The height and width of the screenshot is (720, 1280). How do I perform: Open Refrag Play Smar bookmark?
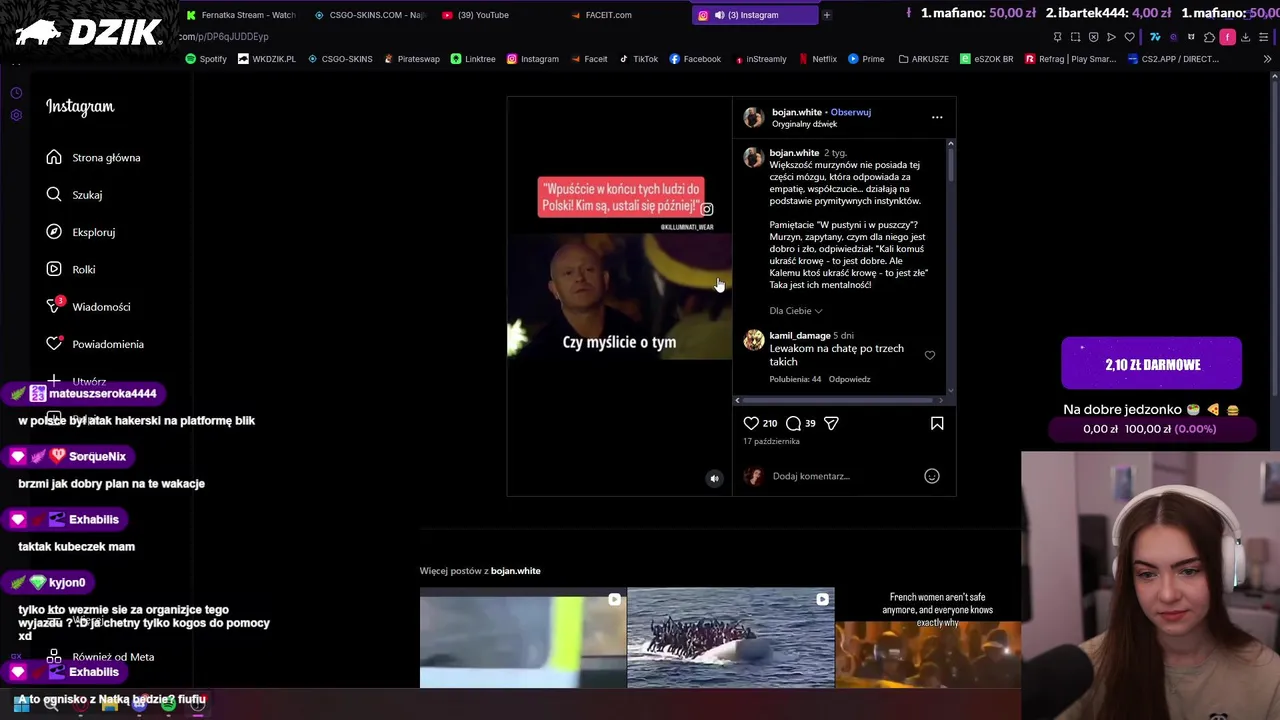1070,59
